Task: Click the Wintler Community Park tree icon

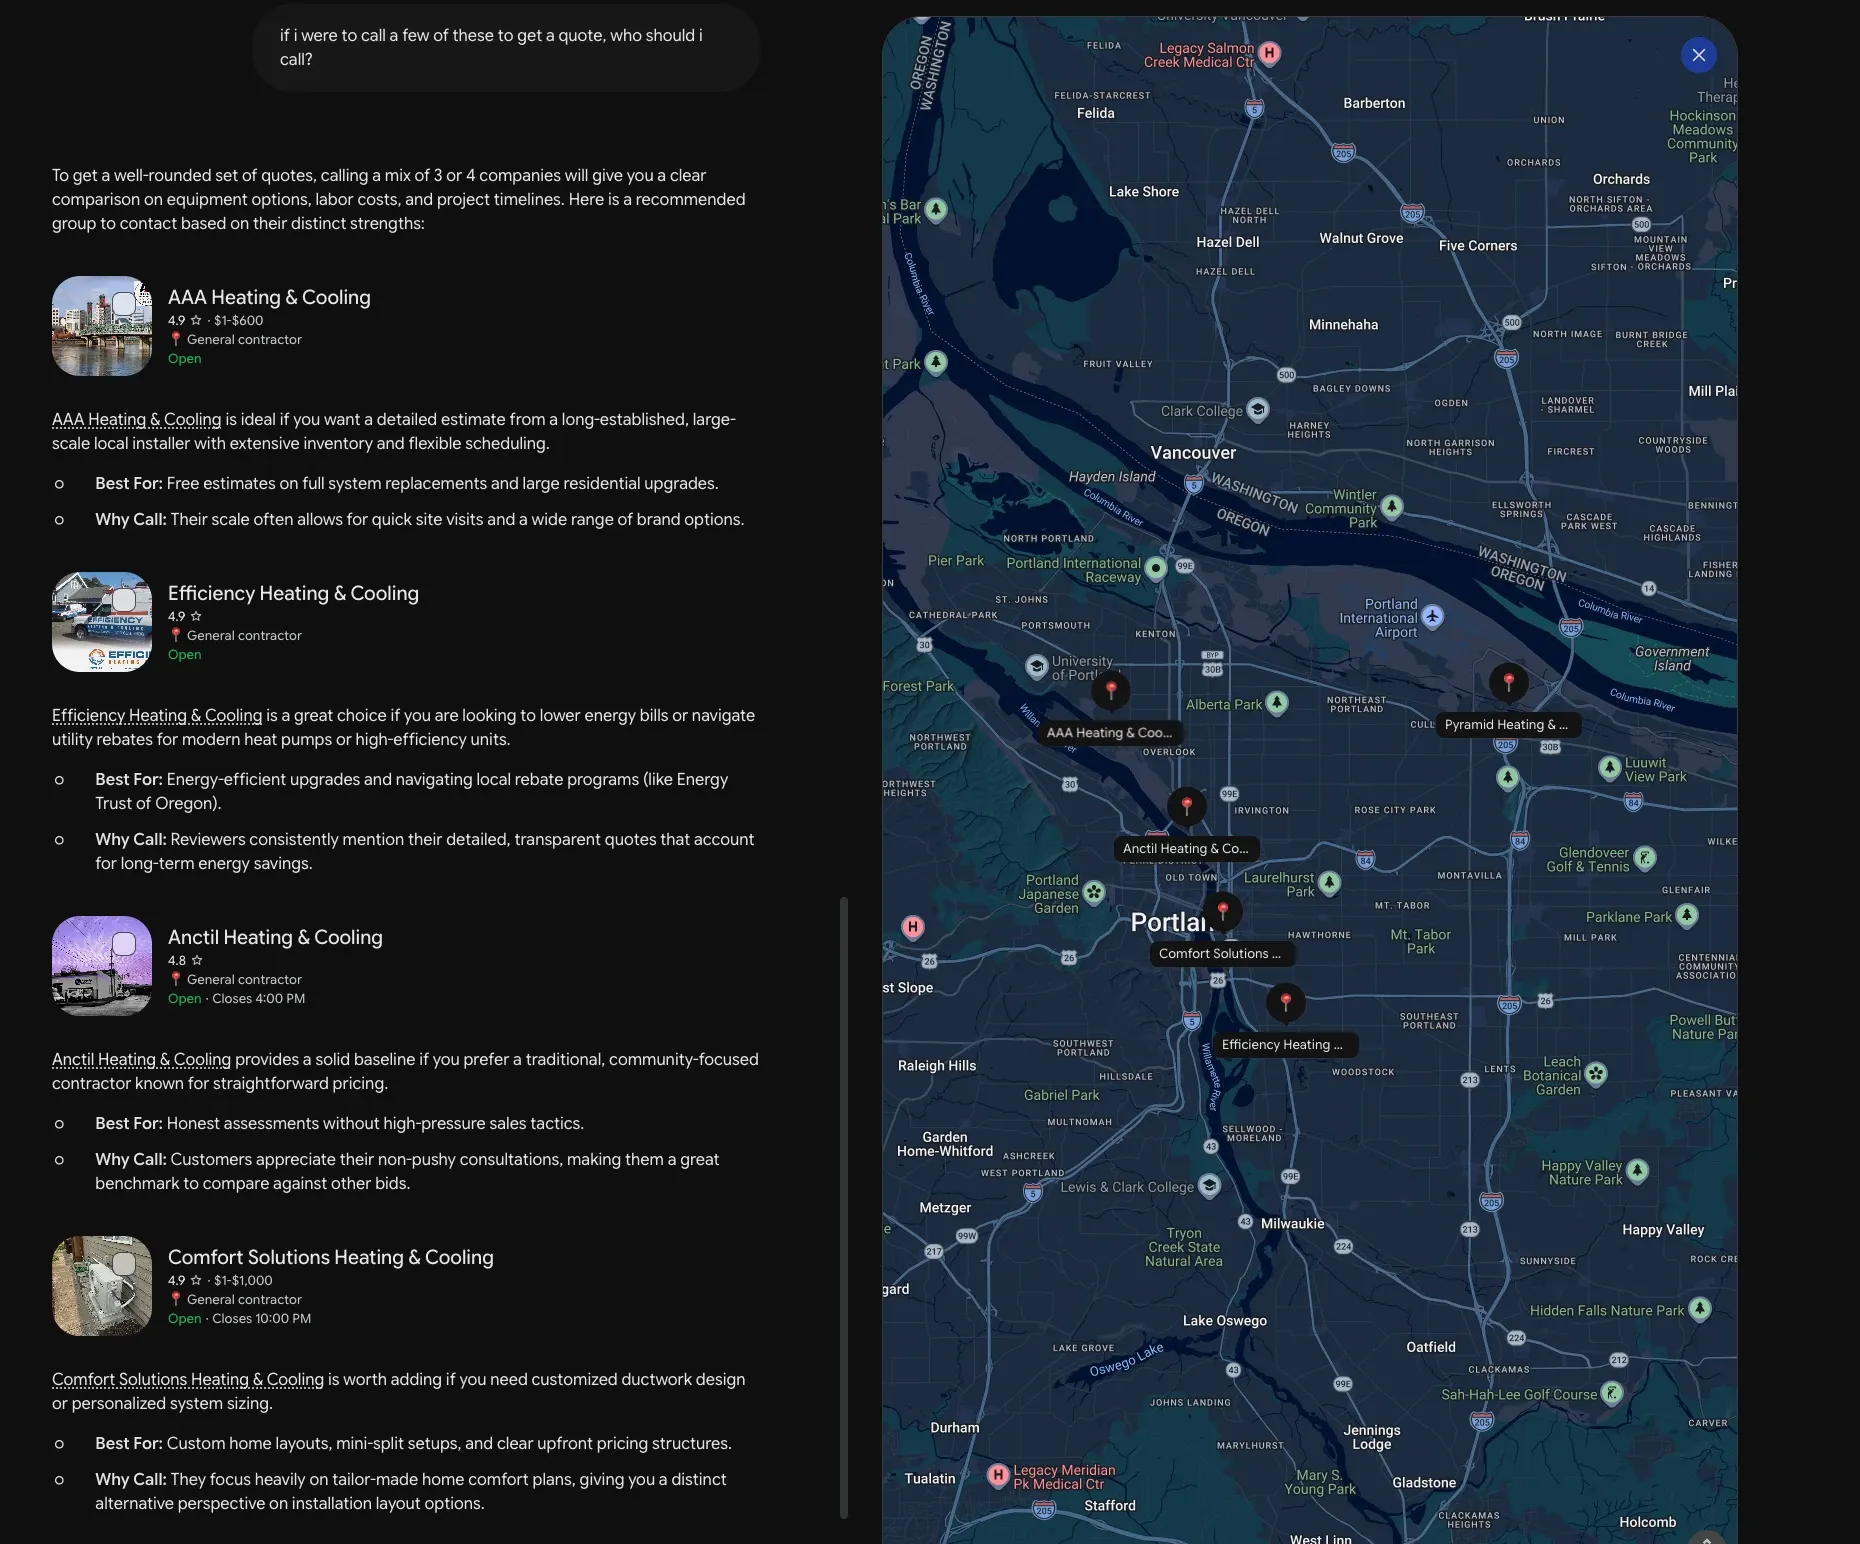Action: tap(1392, 507)
